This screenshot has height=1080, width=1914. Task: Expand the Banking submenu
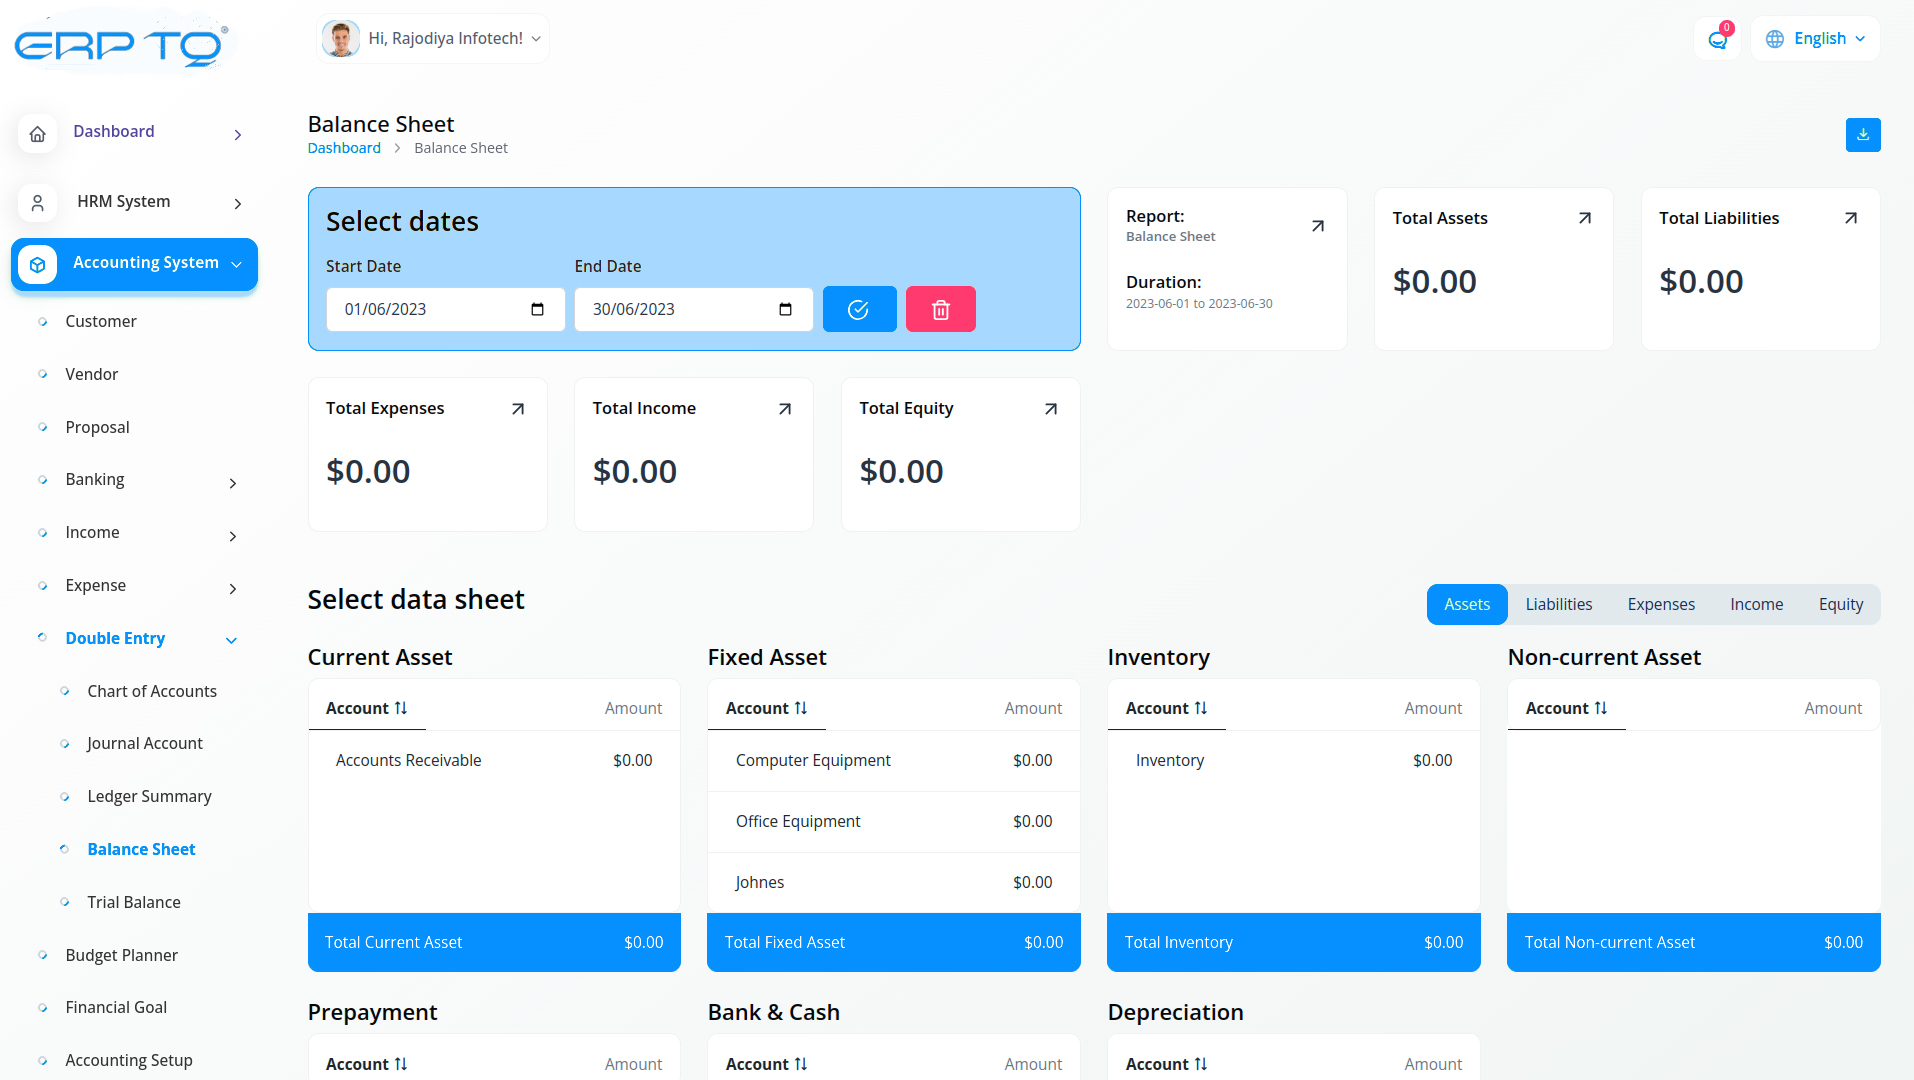[x=232, y=483]
